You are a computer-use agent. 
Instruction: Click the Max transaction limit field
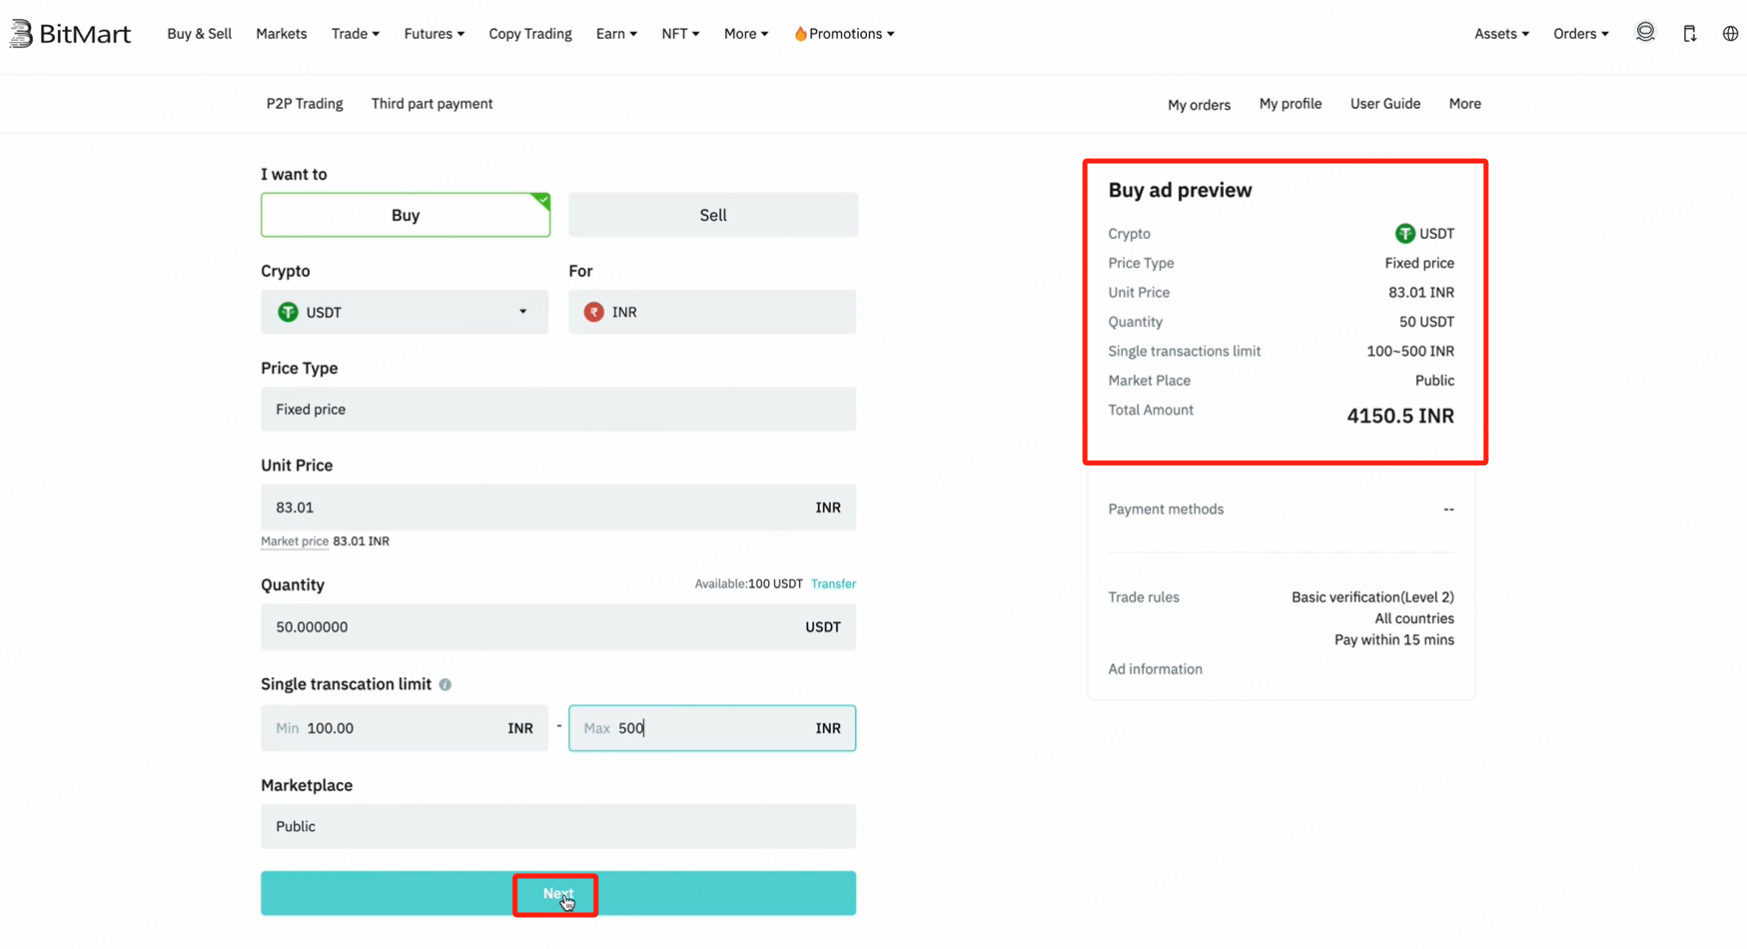(712, 728)
